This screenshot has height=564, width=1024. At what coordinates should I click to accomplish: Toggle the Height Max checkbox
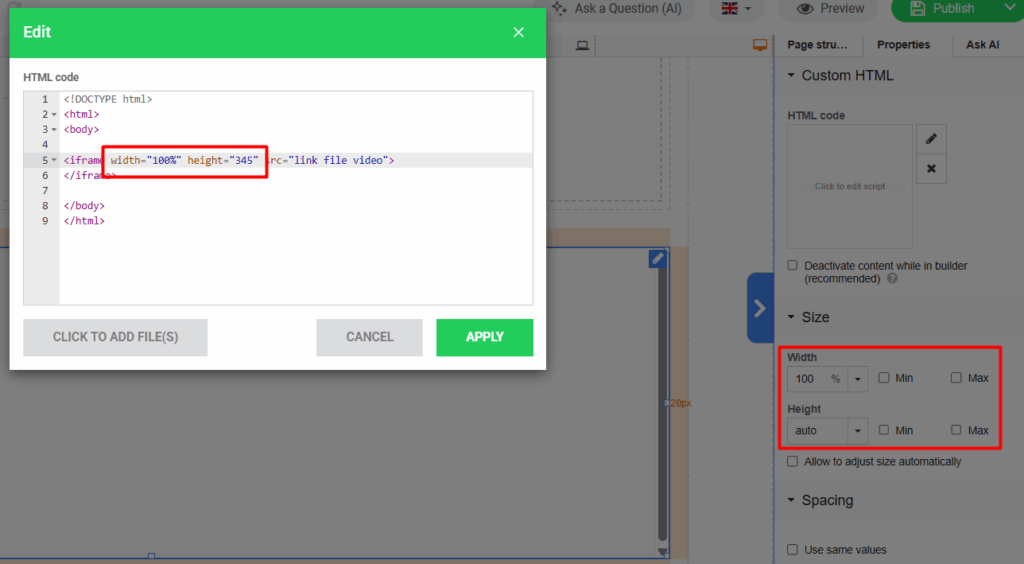pos(956,430)
